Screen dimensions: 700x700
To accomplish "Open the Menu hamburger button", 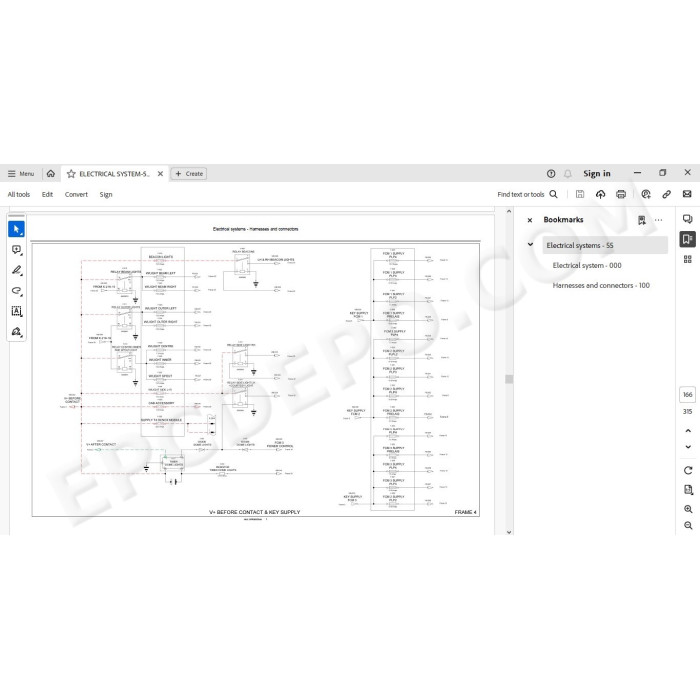I will [x=21, y=174].
